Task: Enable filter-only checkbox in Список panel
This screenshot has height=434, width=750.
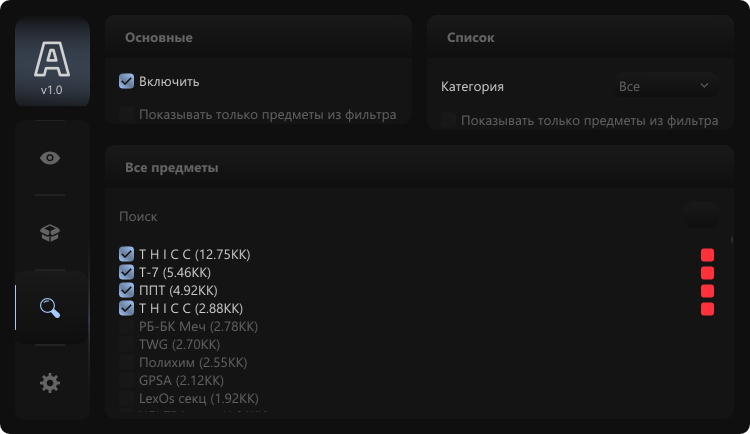Action: point(448,120)
